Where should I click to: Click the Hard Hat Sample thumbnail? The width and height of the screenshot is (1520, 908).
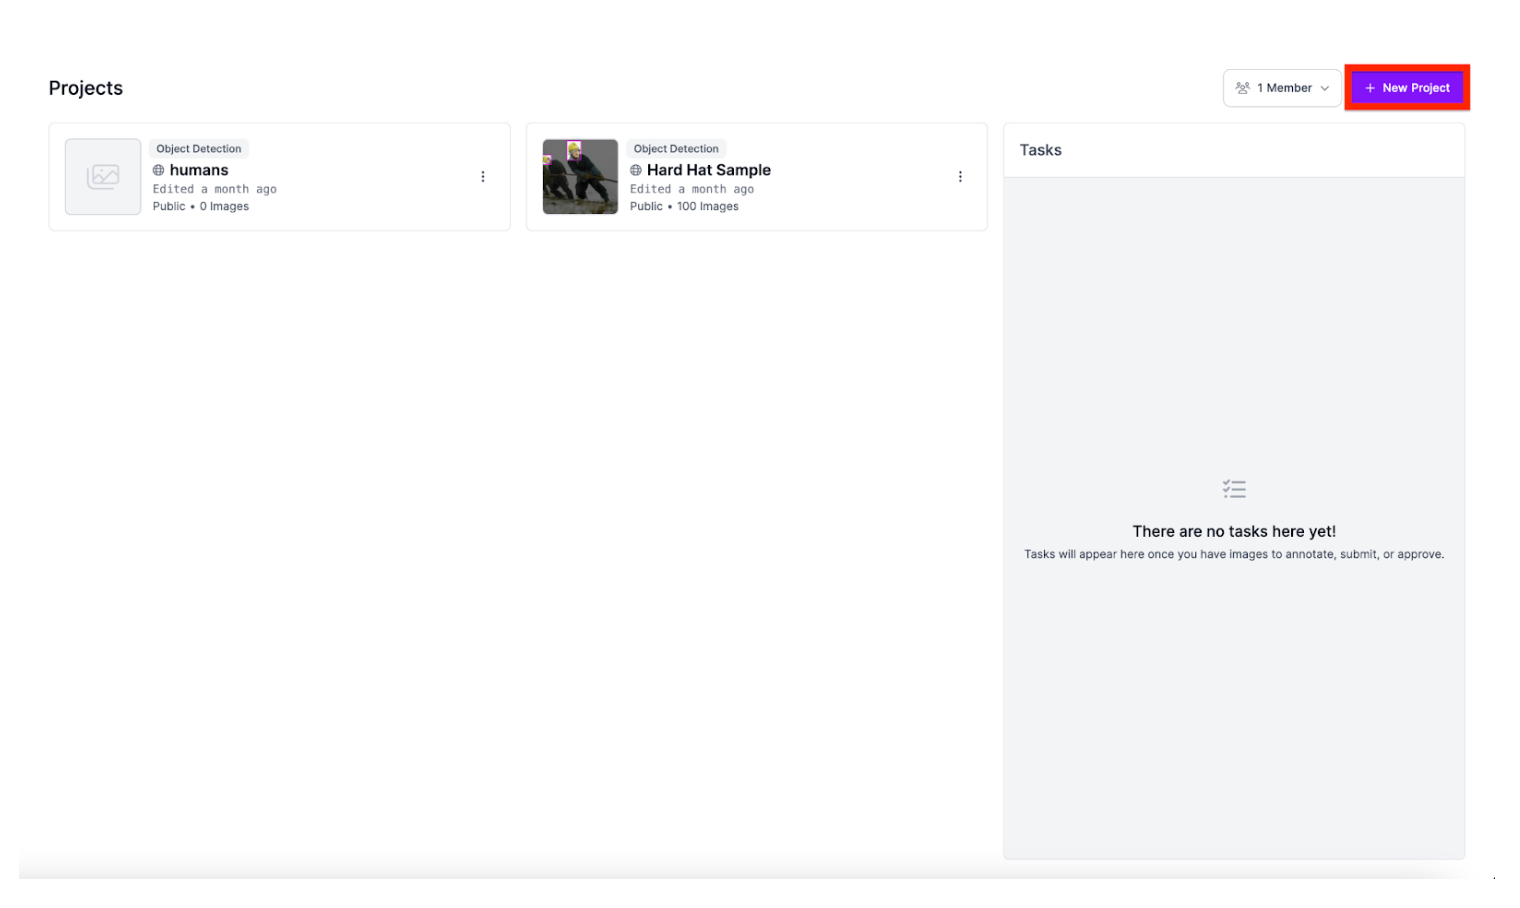pos(580,177)
